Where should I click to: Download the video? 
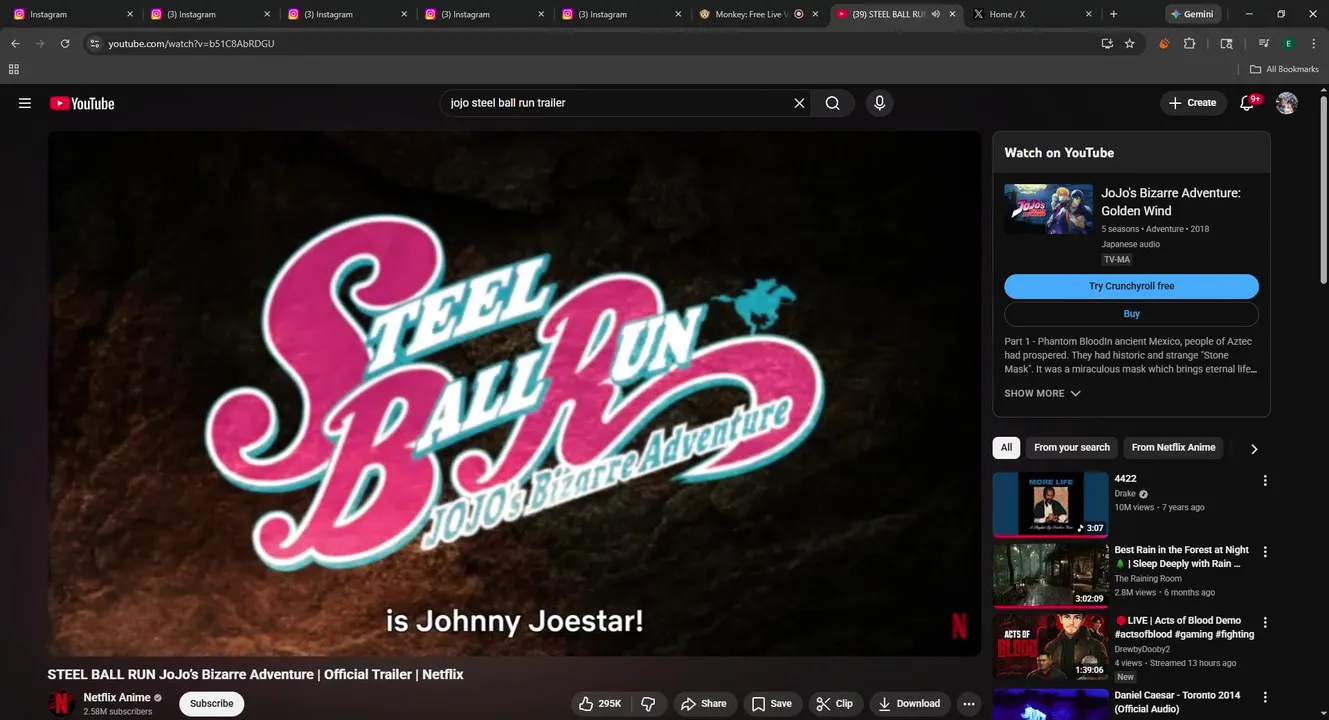tap(909, 704)
